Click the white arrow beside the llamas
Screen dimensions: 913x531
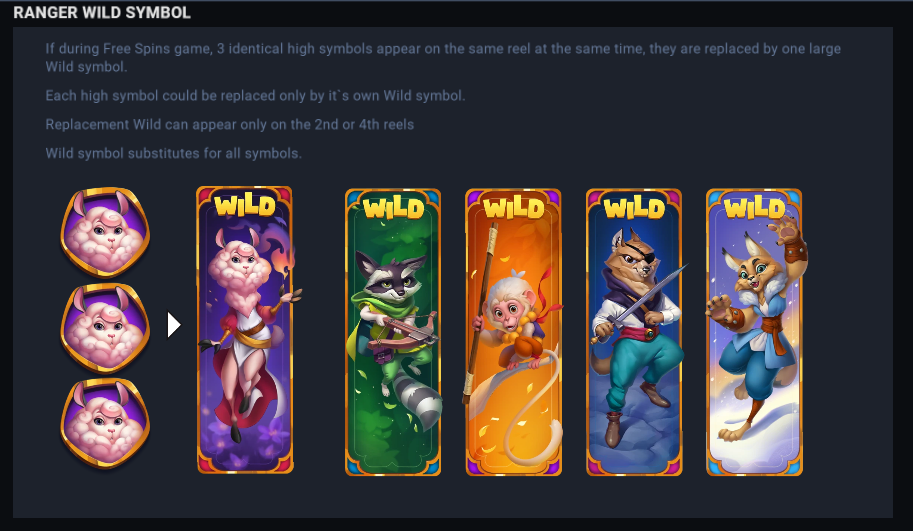click(x=174, y=325)
